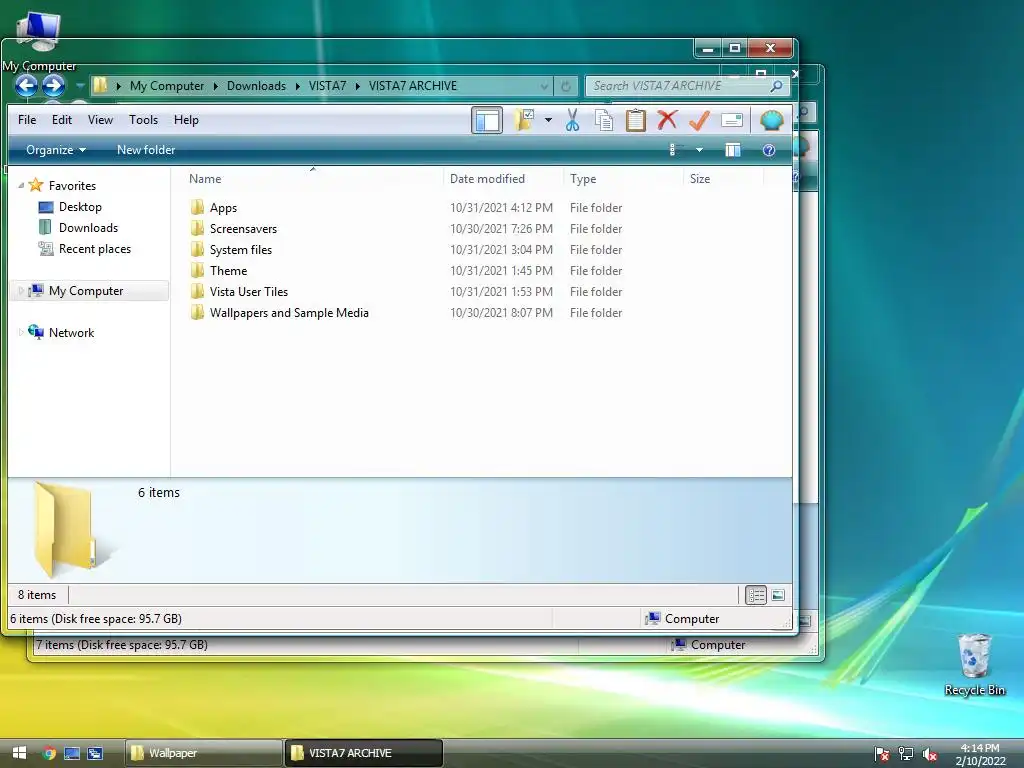Select My Computer in navigation pane
The width and height of the screenshot is (1024, 768).
click(86, 291)
